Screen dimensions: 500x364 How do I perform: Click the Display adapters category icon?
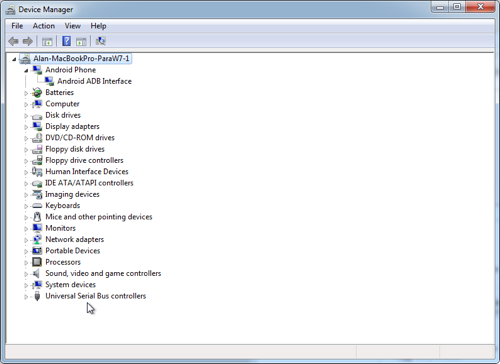point(37,127)
